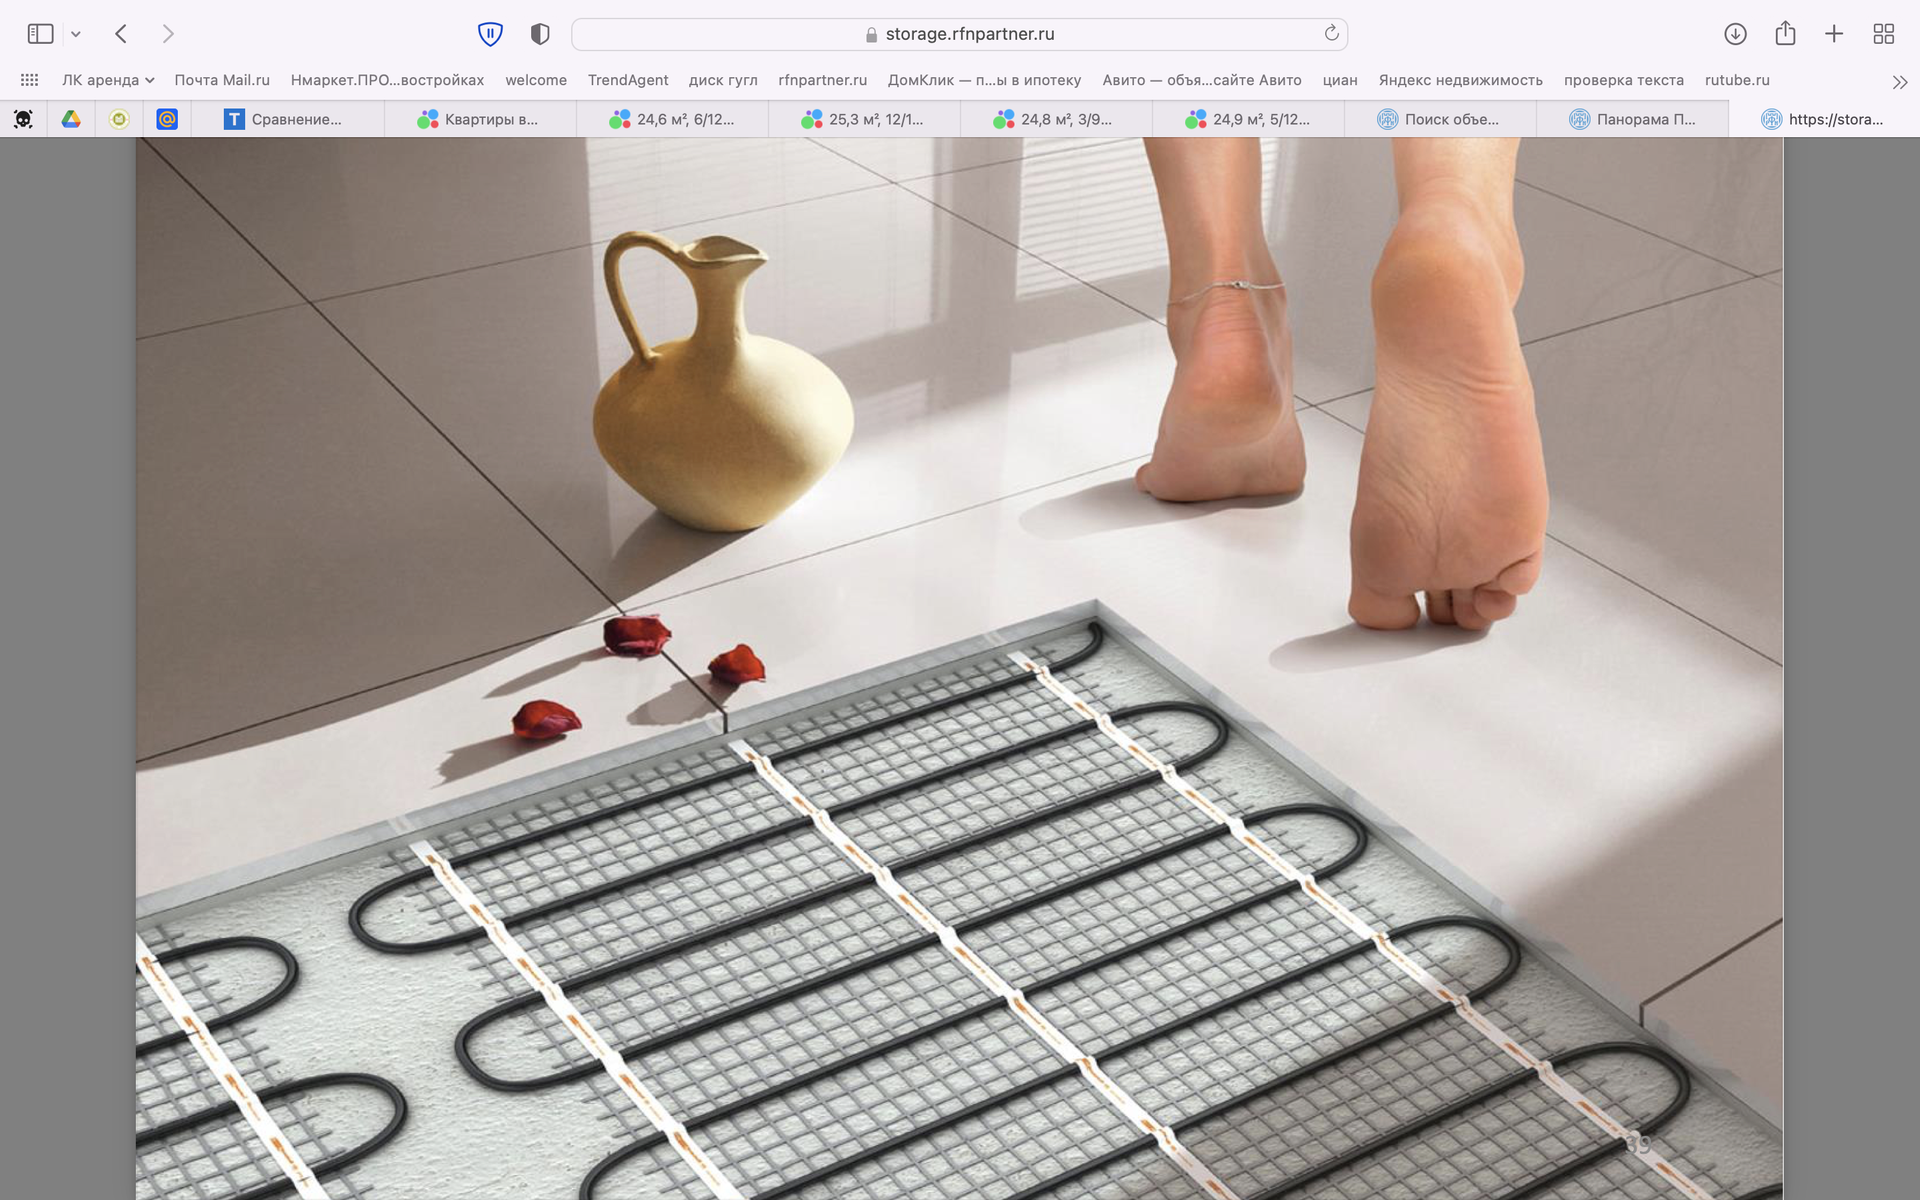Screen dimensions: 1920x1200
Task: Open sidebar tab group dropdown chevron
Action: tap(76, 34)
